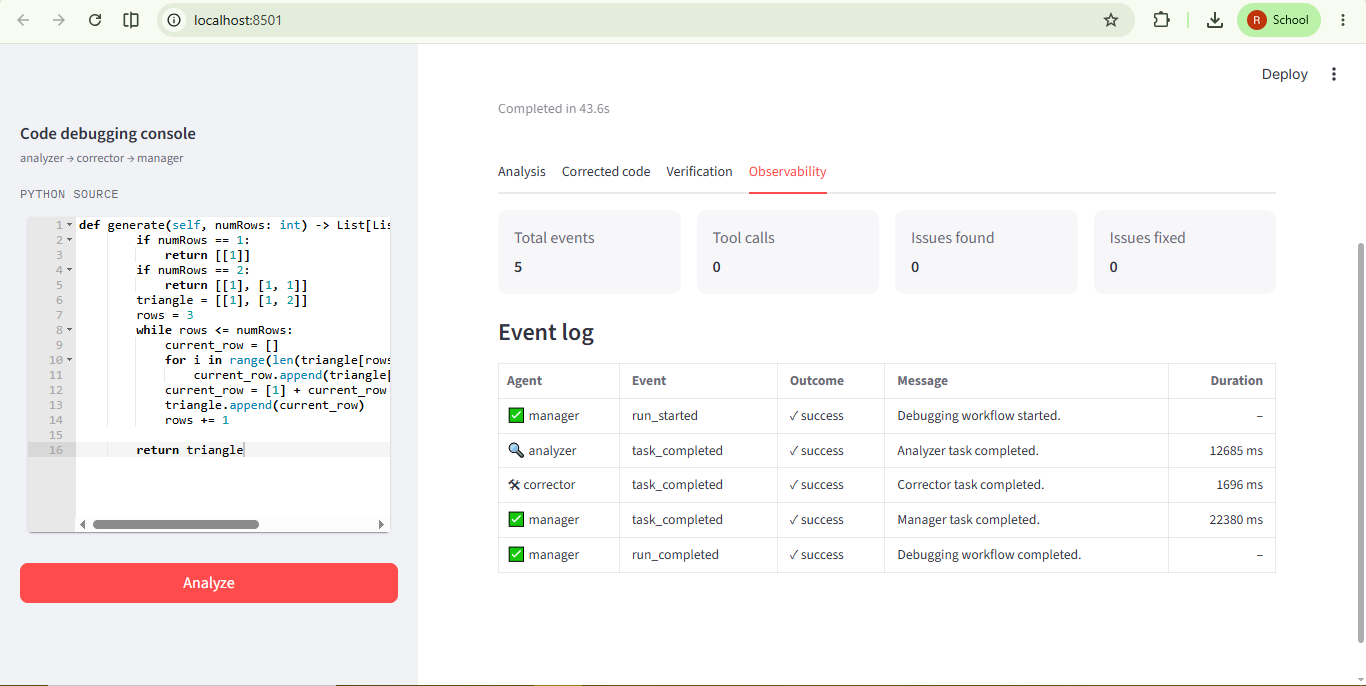Viewport: 1366px width, 686px height.
Task: Click the 'Completed in 43.6s' status text
Action: 554,108
